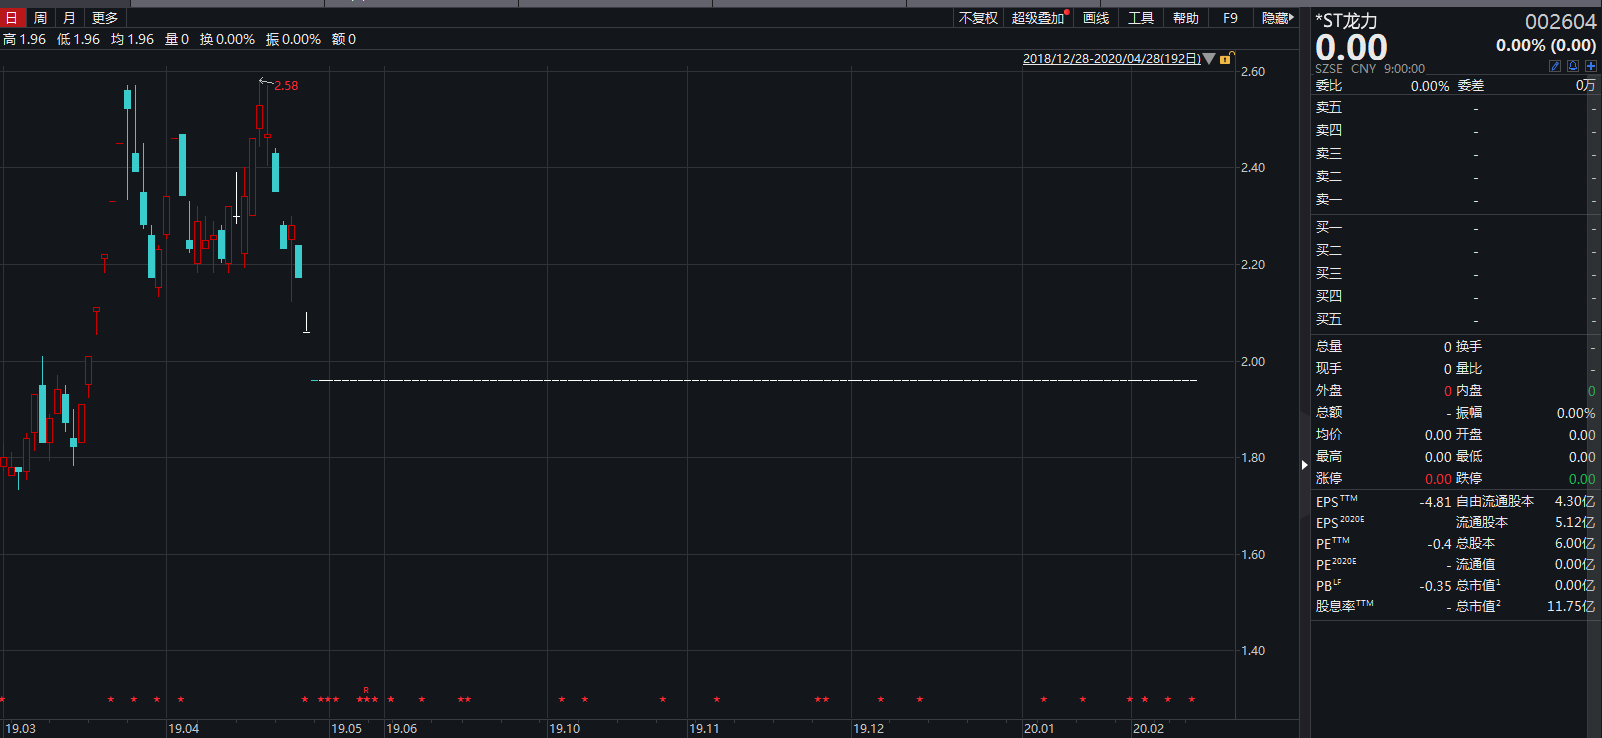Click the PB LF value -0.35
This screenshot has height=738, width=1602.
point(1435,586)
